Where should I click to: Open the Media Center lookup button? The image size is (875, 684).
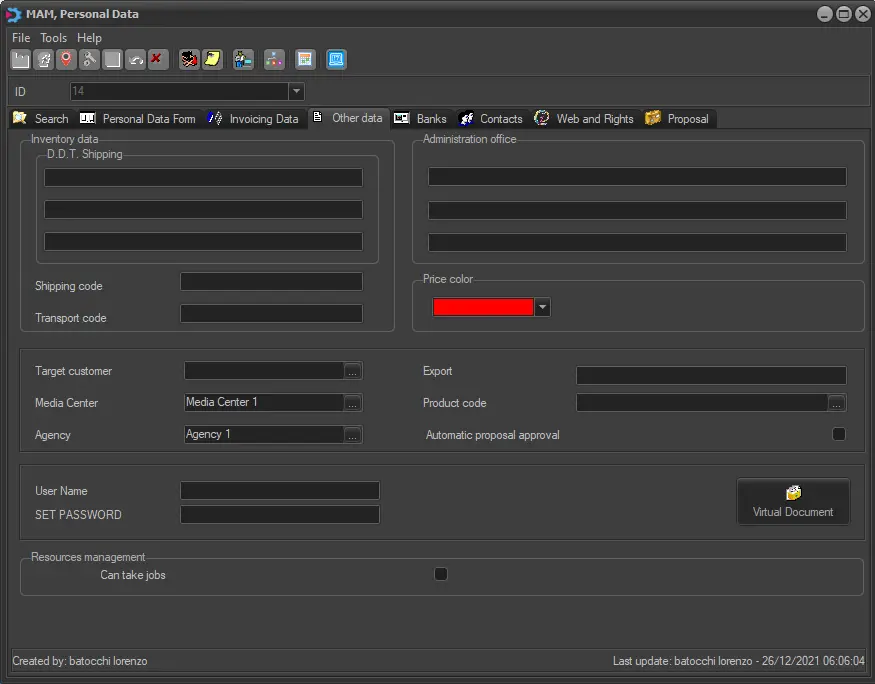click(x=353, y=403)
